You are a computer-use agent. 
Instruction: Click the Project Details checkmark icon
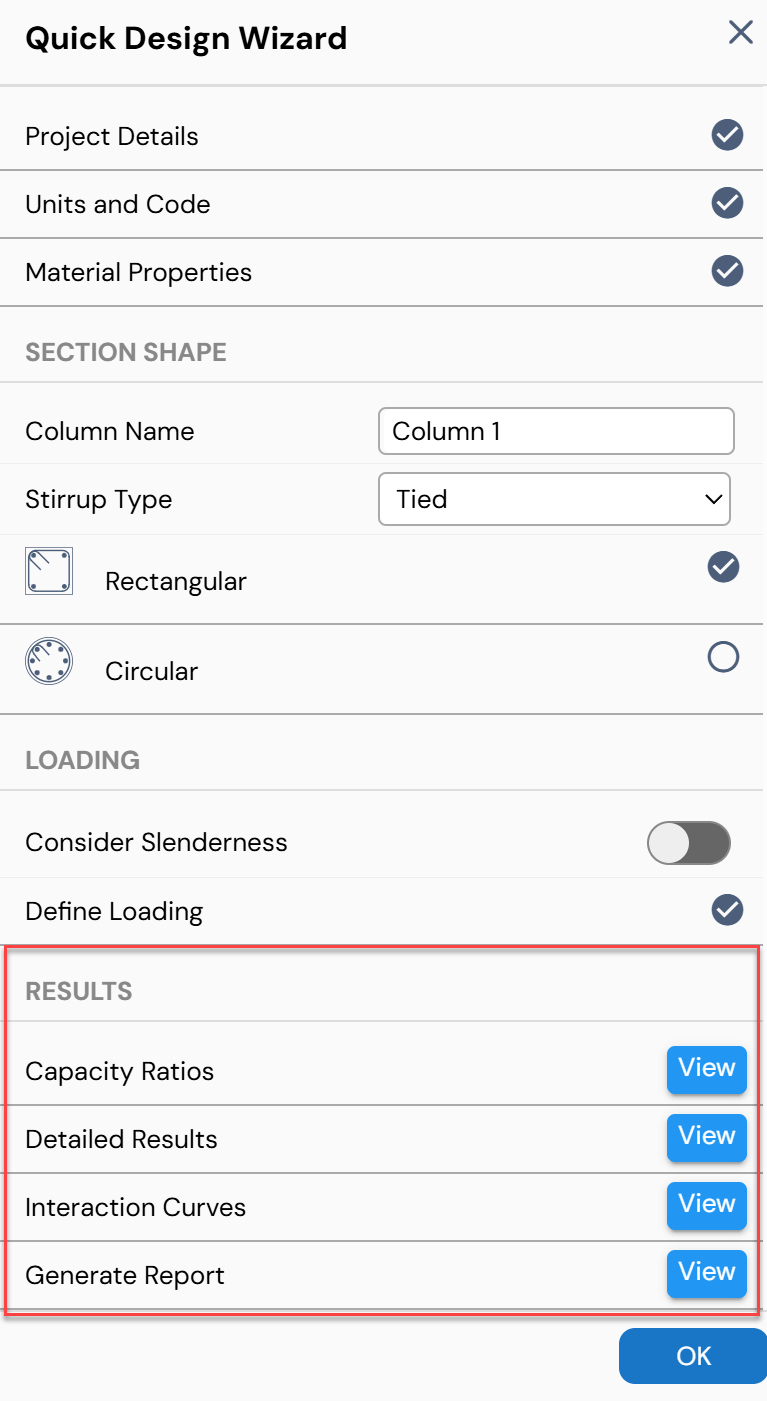tap(727, 135)
